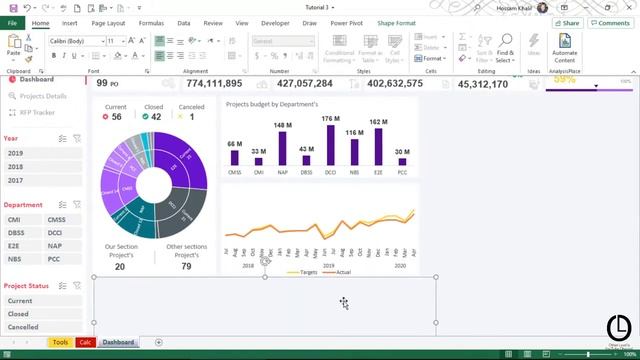The height and width of the screenshot is (360, 640).
Task: Click the Year slicer multi-select icon
Action: click(x=62, y=139)
